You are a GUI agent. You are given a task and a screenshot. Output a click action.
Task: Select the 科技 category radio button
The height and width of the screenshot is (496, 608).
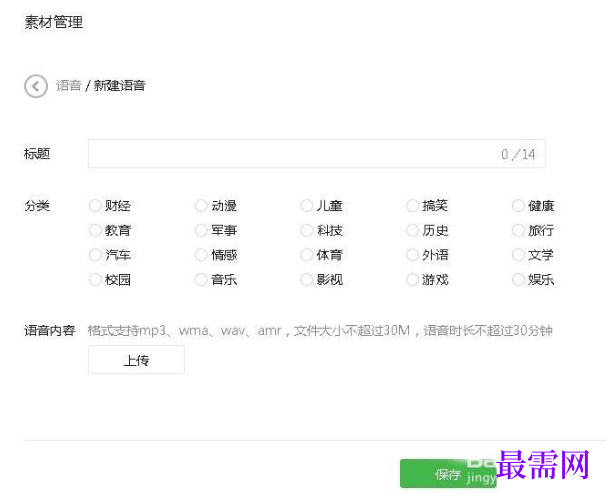306,230
